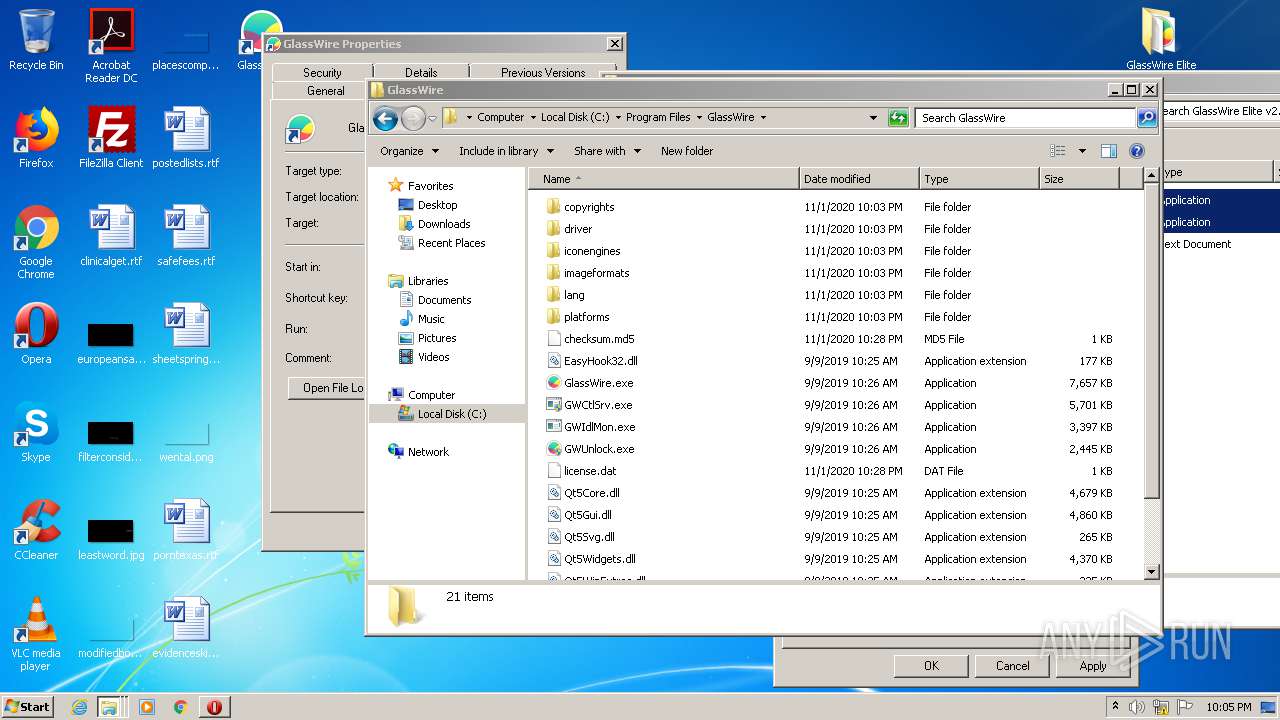Expand the dropdown arrow after Program Files breadcrumb

(x=699, y=118)
